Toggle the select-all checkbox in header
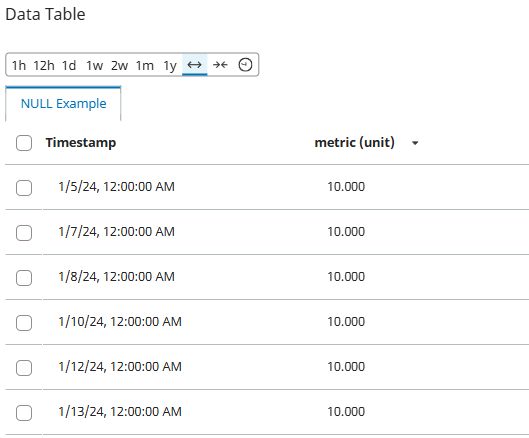This screenshot has height=438, width=529. pyautogui.click(x=24, y=143)
